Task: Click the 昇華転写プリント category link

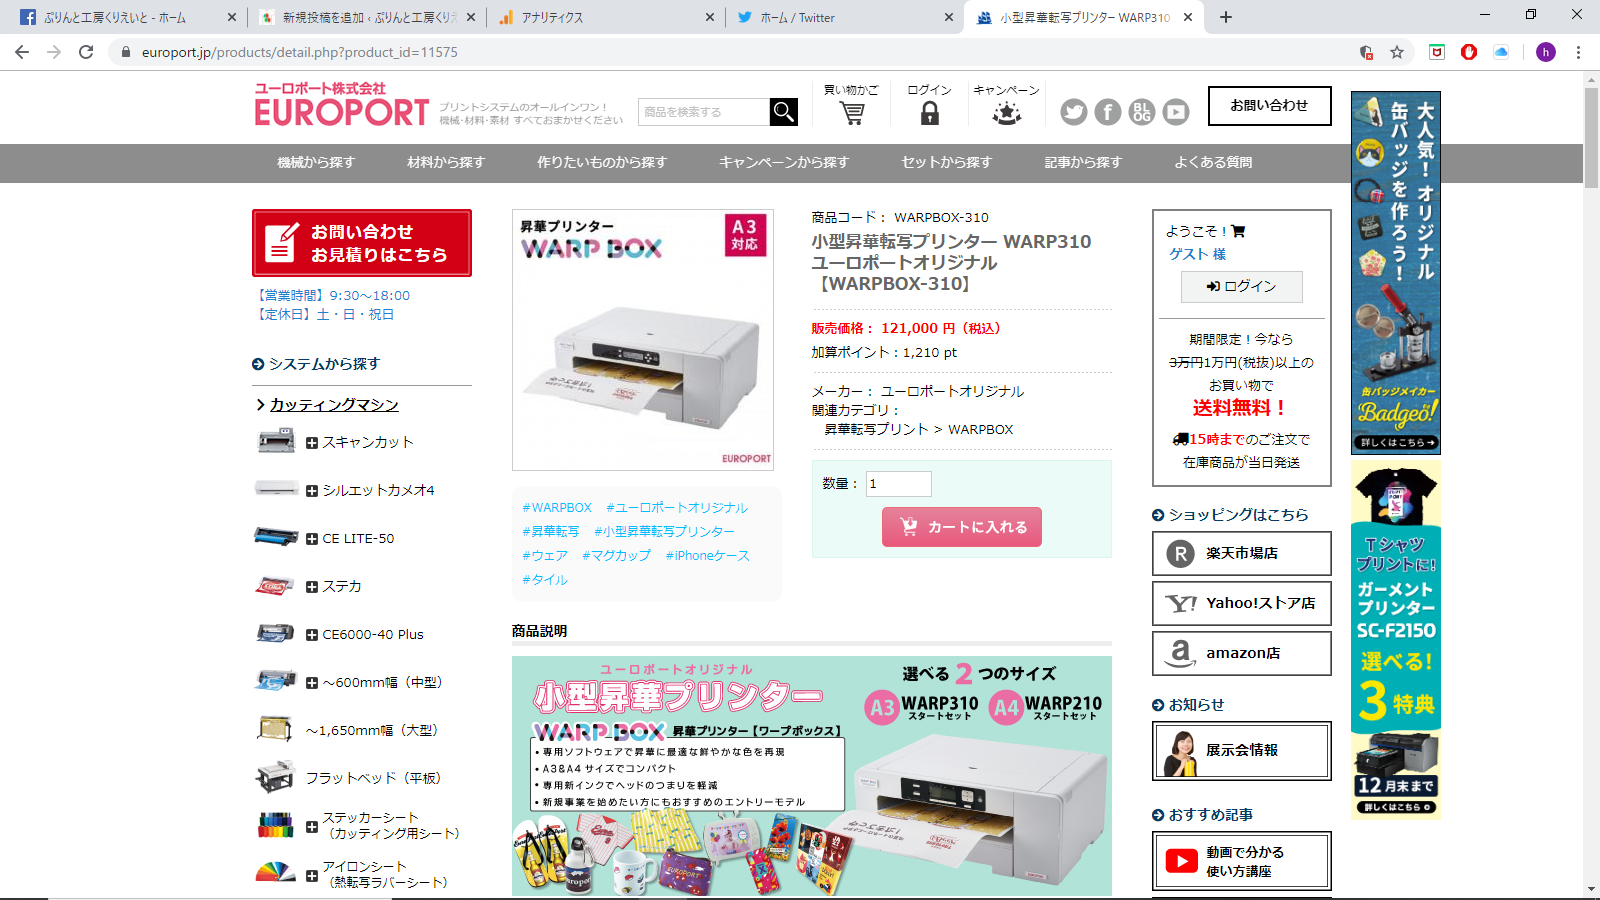Action: point(876,429)
